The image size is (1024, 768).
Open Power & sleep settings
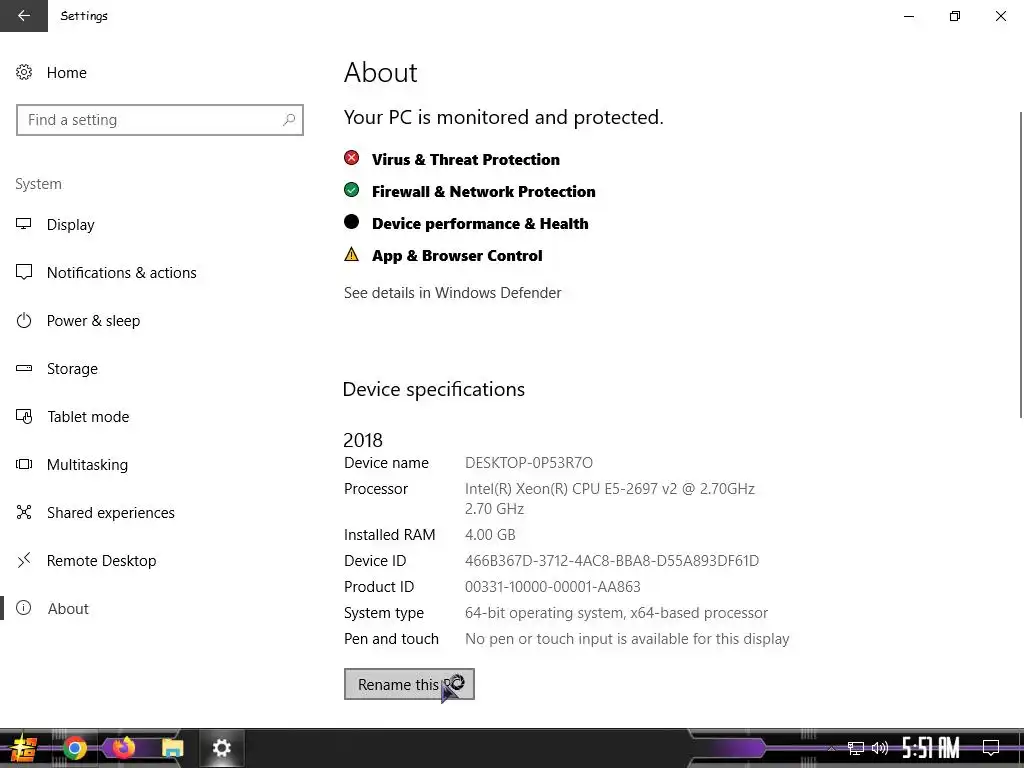pyautogui.click(x=93, y=321)
